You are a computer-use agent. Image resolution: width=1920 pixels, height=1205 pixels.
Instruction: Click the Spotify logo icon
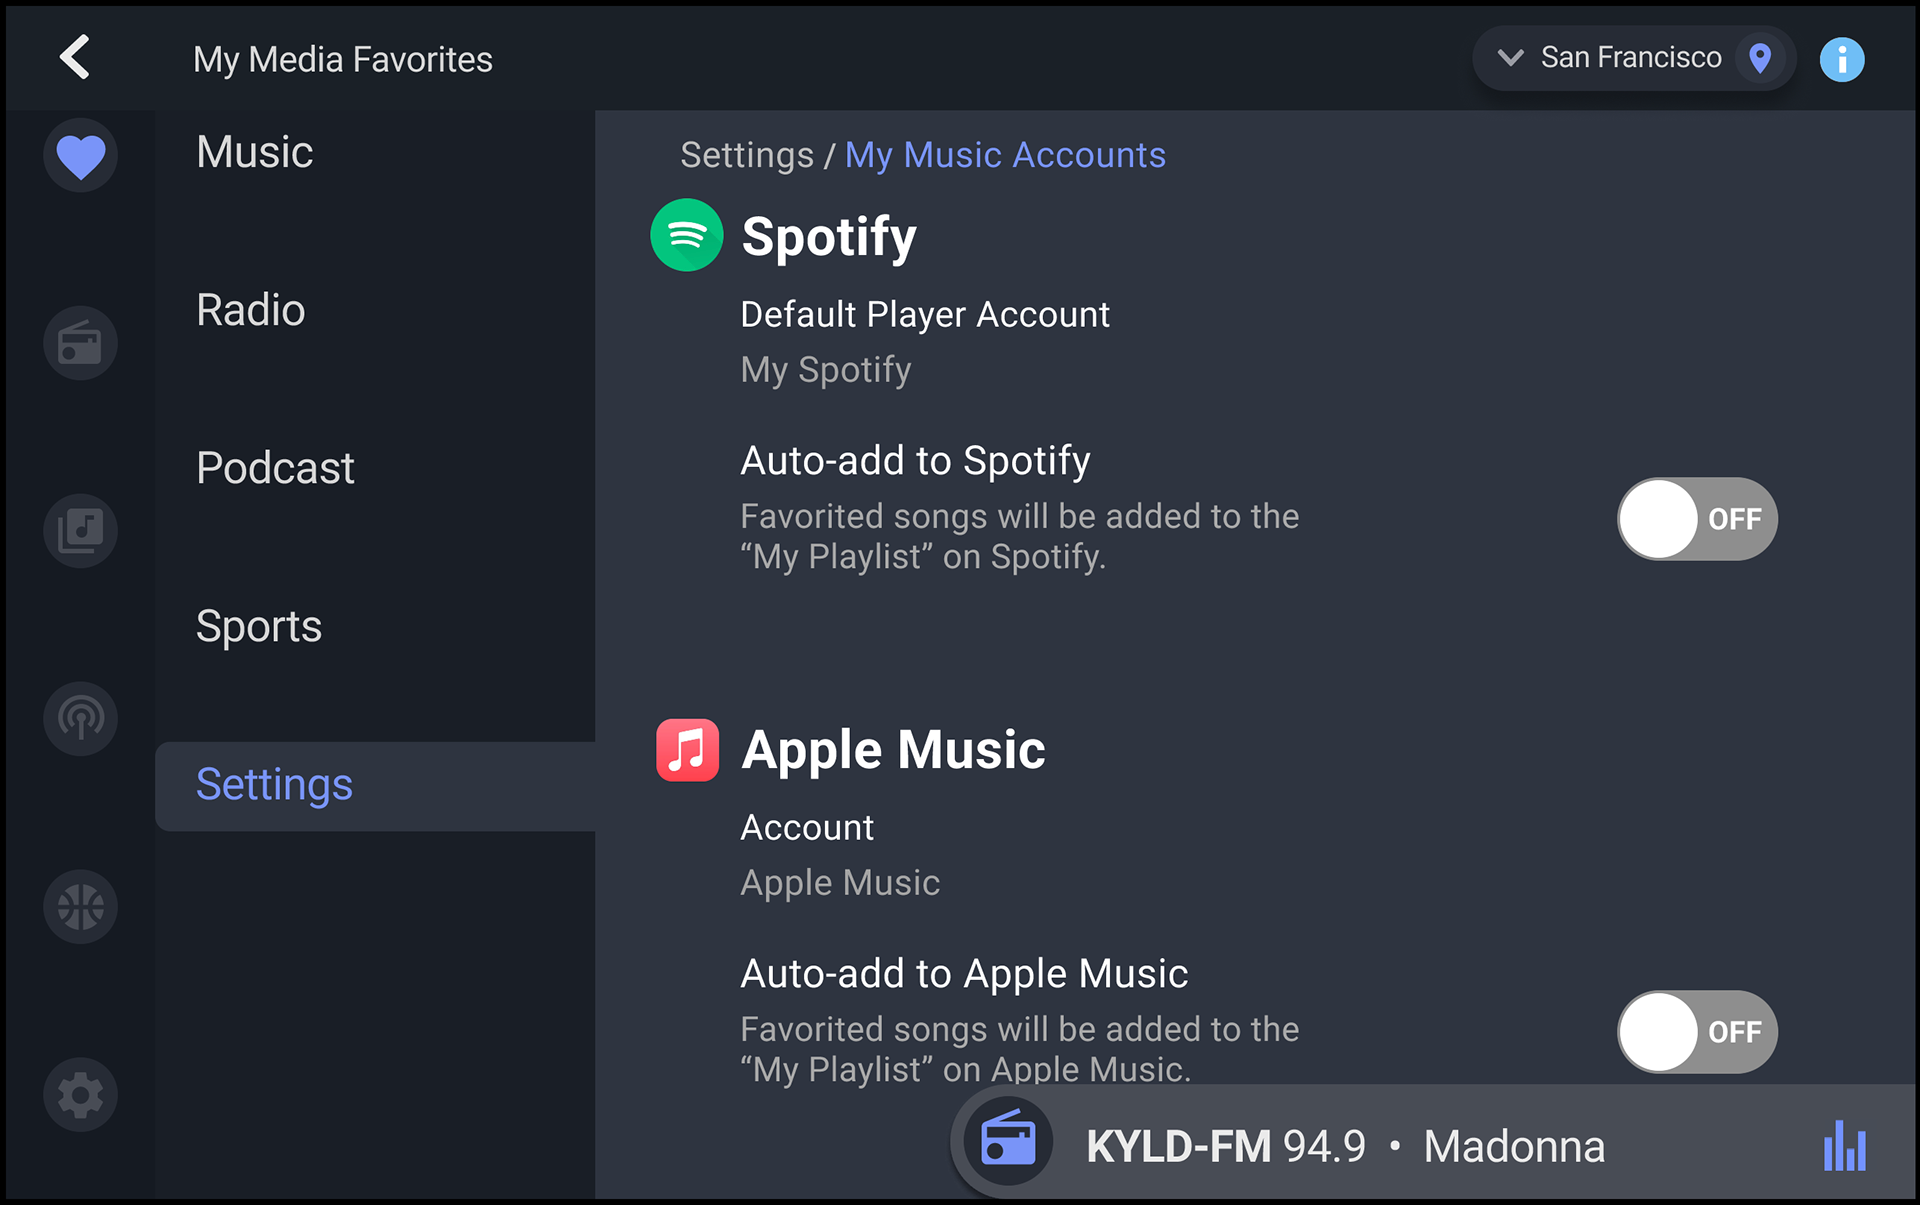(686, 235)
